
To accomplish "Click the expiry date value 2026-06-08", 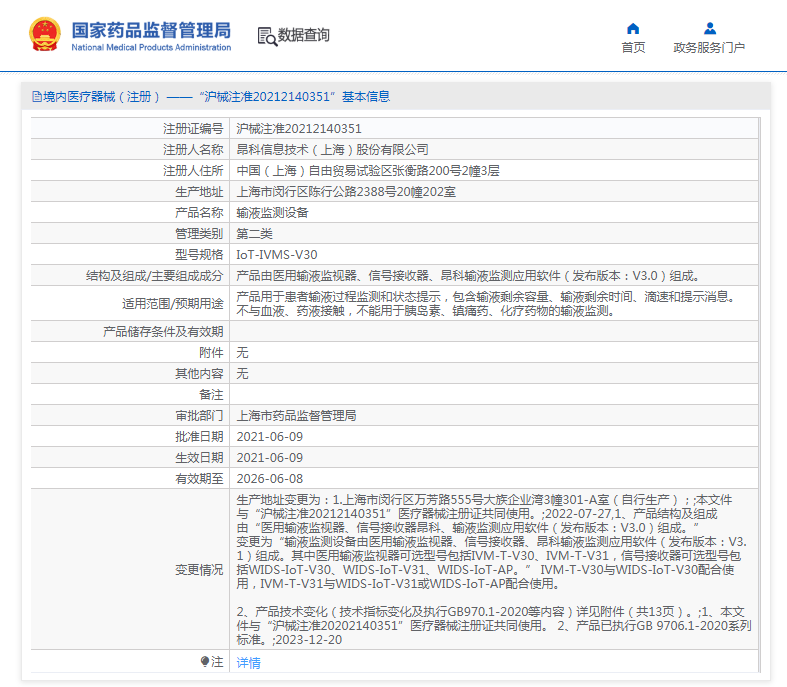I will tap(269, 478).
